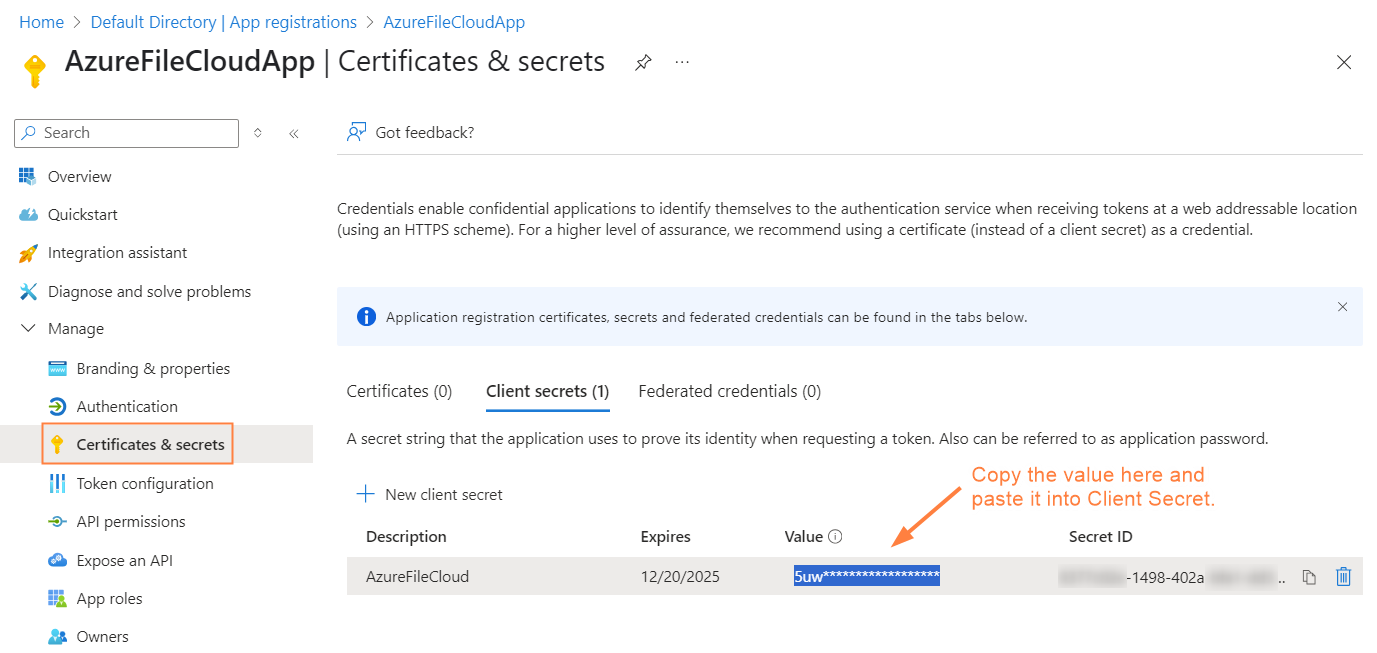1377x653 pixels.
Task: Switch to the Certificates (0) tab
Action: pyautogui.click(x=399, y=391)
